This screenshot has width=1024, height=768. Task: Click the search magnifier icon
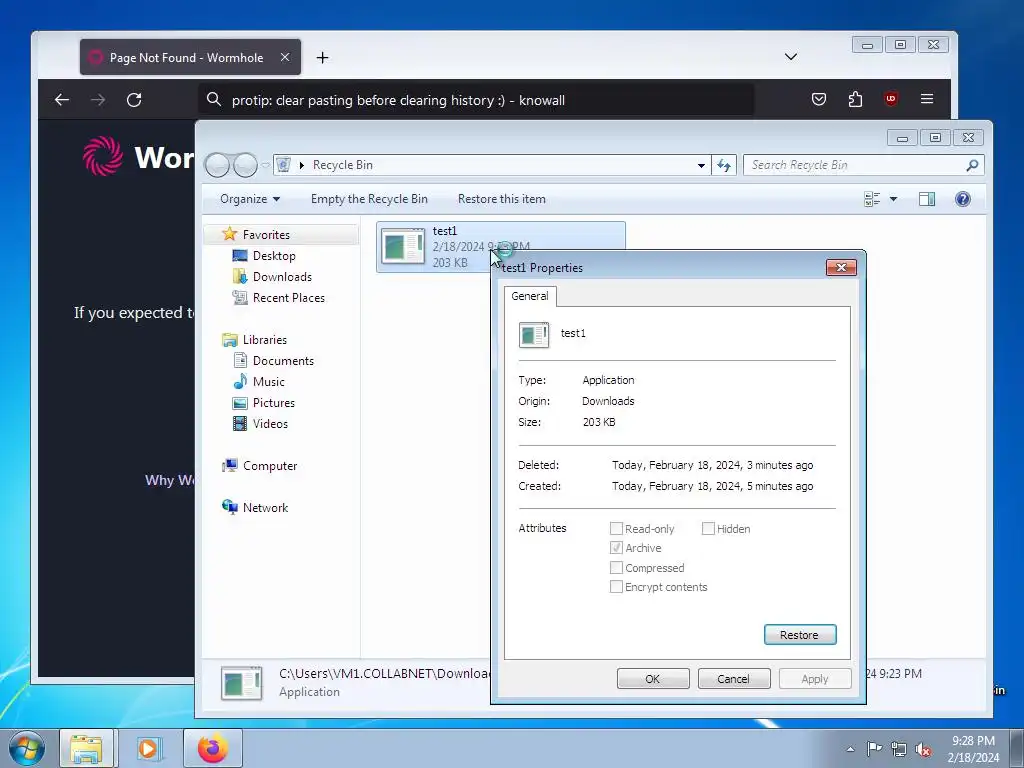point(972,165)
